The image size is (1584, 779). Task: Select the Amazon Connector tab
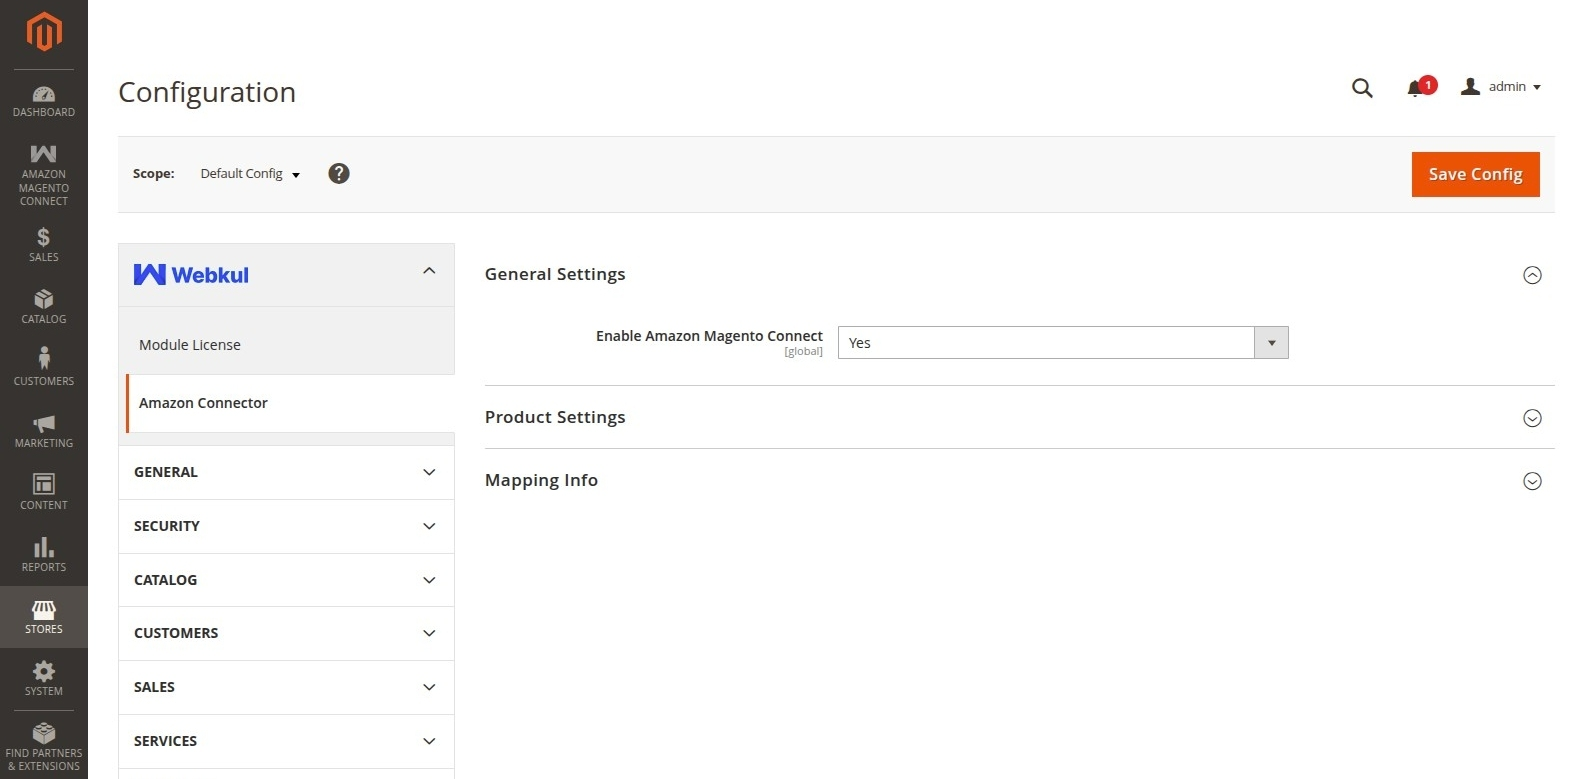290,403
